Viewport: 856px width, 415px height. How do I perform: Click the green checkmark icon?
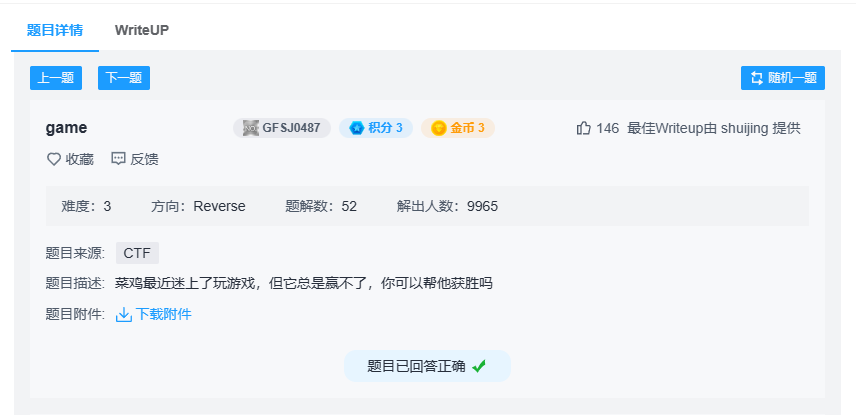[x=479, y=366]
